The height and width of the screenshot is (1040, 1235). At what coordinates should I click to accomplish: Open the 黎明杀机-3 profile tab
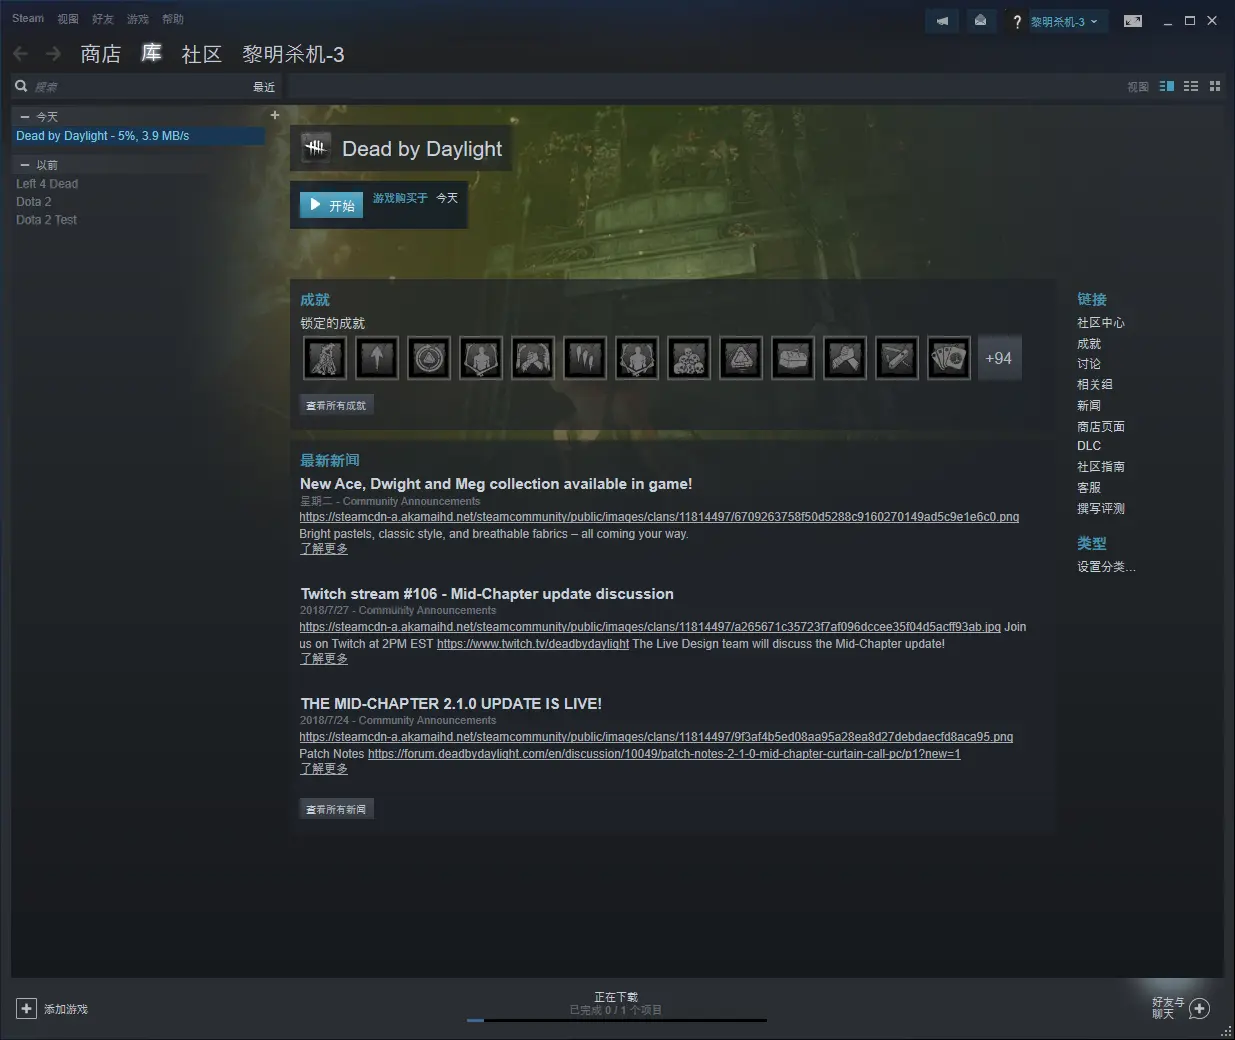coord(293,54)
